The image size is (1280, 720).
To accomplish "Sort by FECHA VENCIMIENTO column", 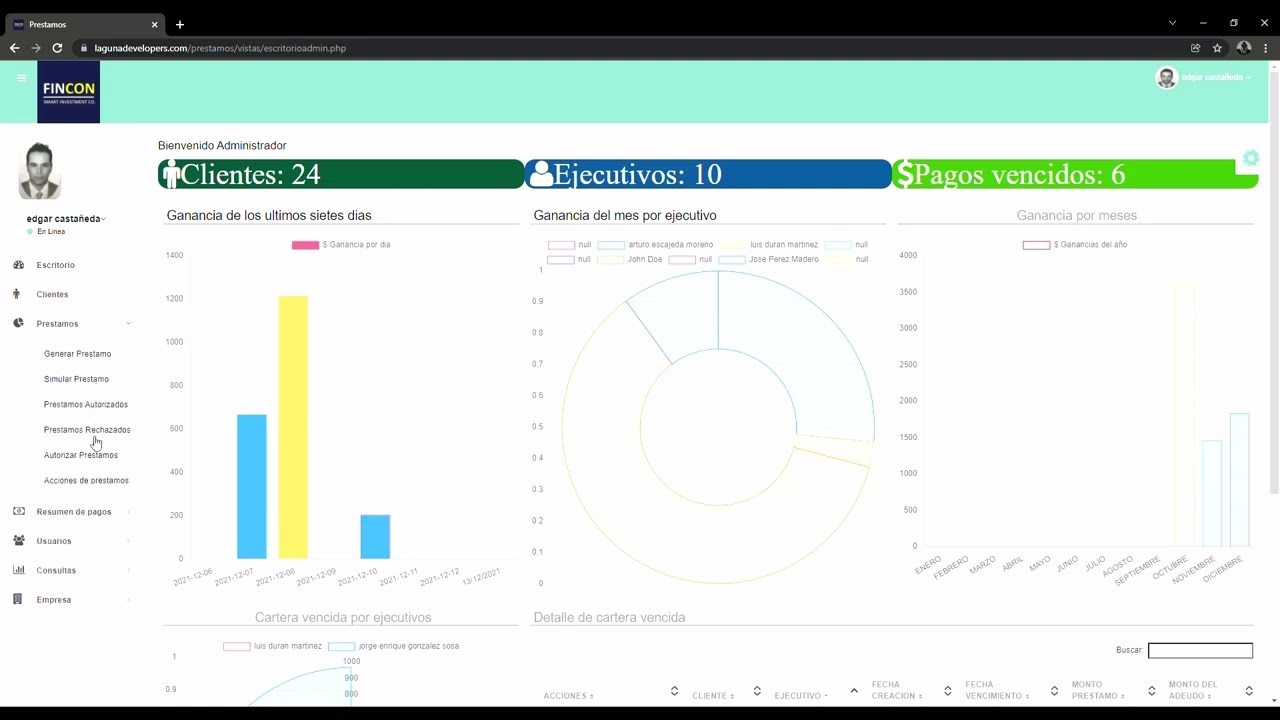I will point(1011,690).
